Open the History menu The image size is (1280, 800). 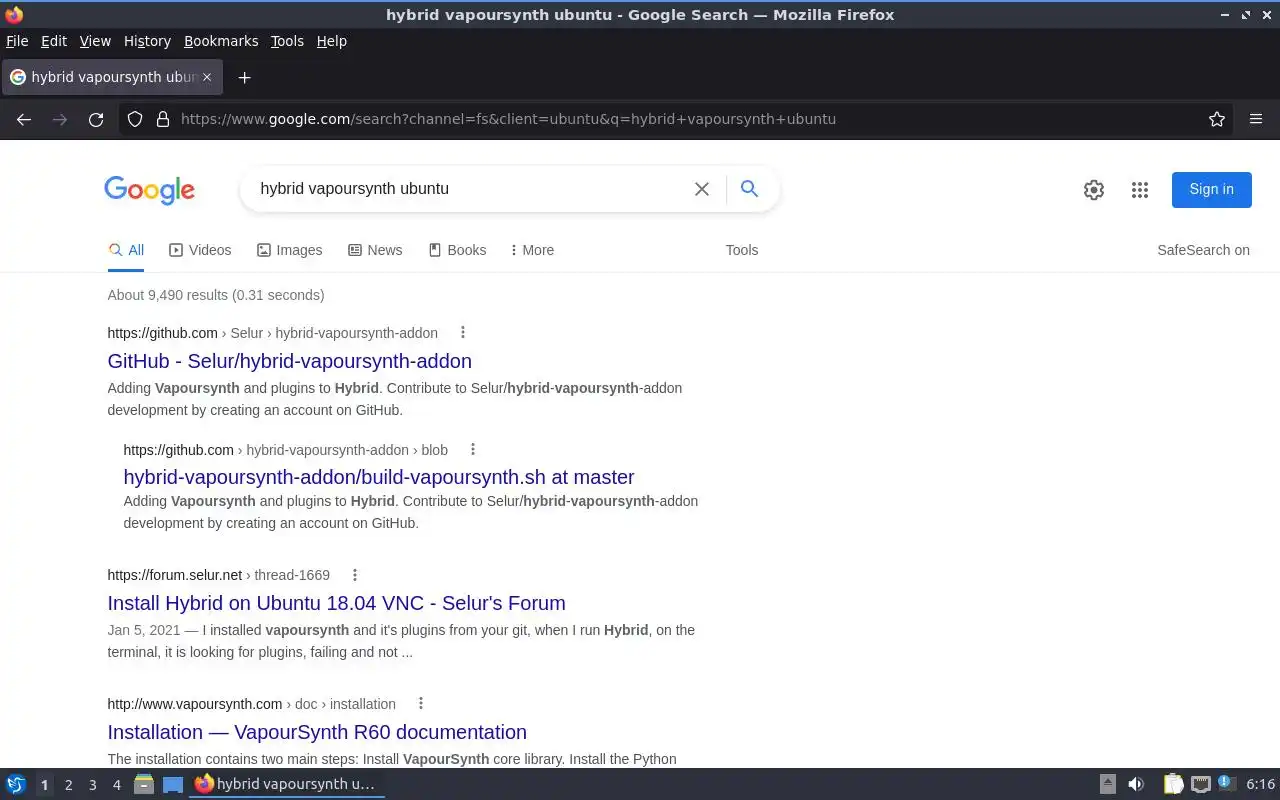tap(147, 41)
